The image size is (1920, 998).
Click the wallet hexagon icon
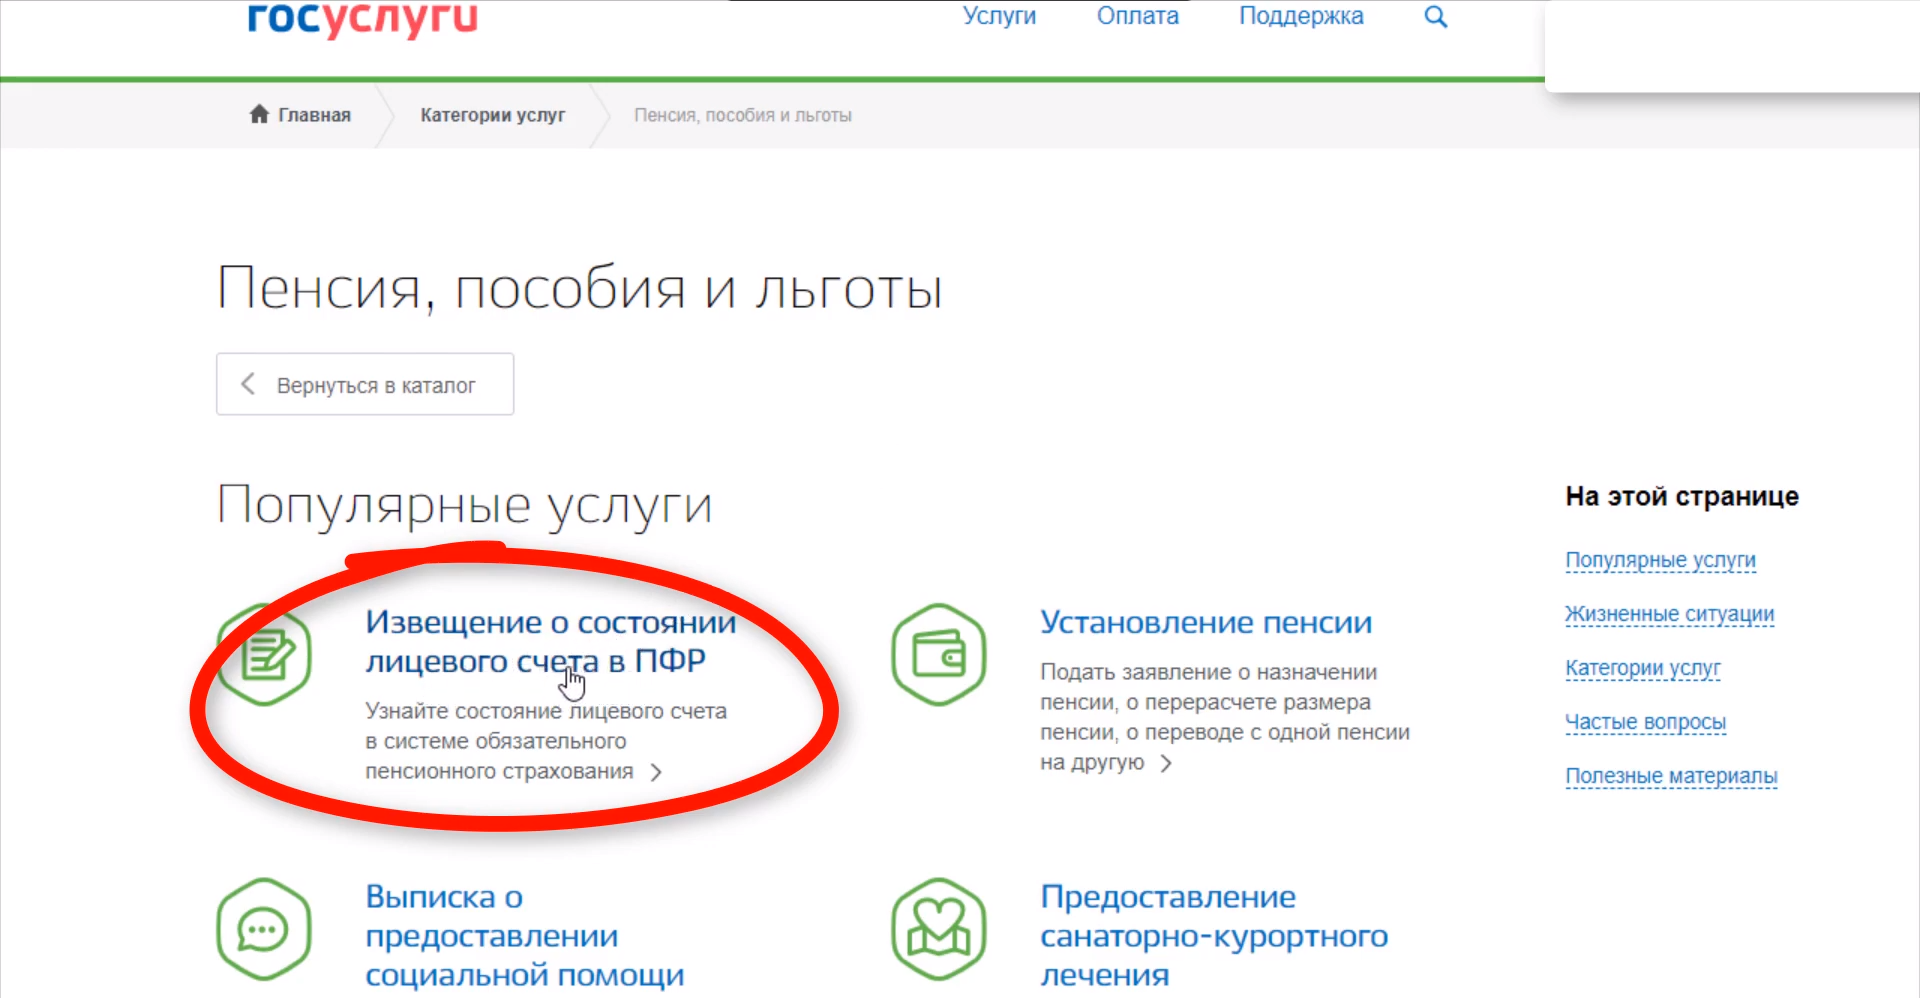tap(939, 655)
